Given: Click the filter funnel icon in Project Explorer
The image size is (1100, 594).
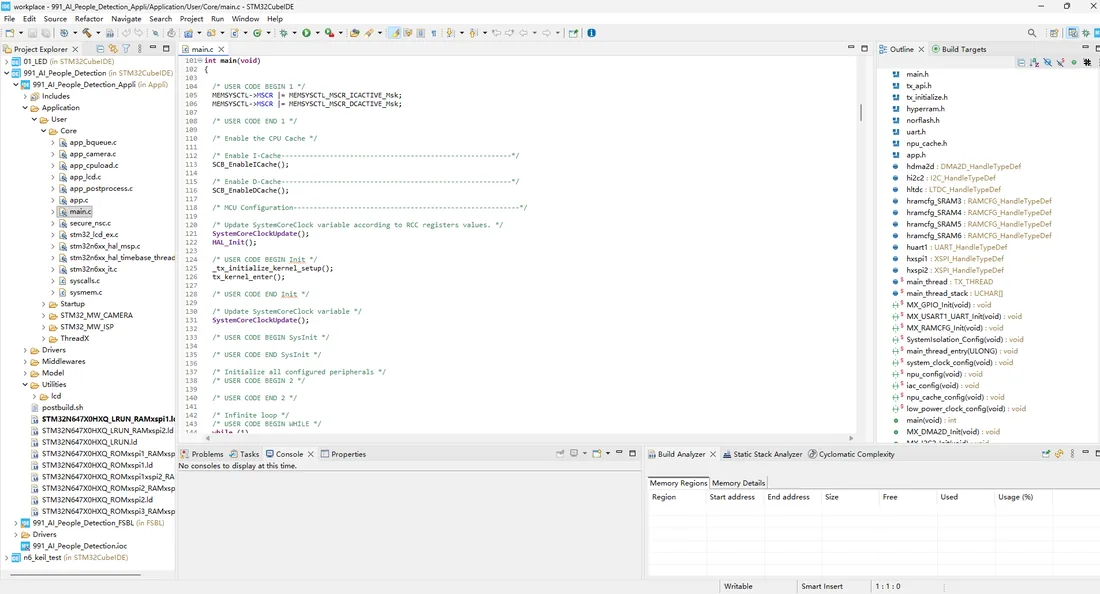Looking at the screenshot, I should [x=126, y=49].
